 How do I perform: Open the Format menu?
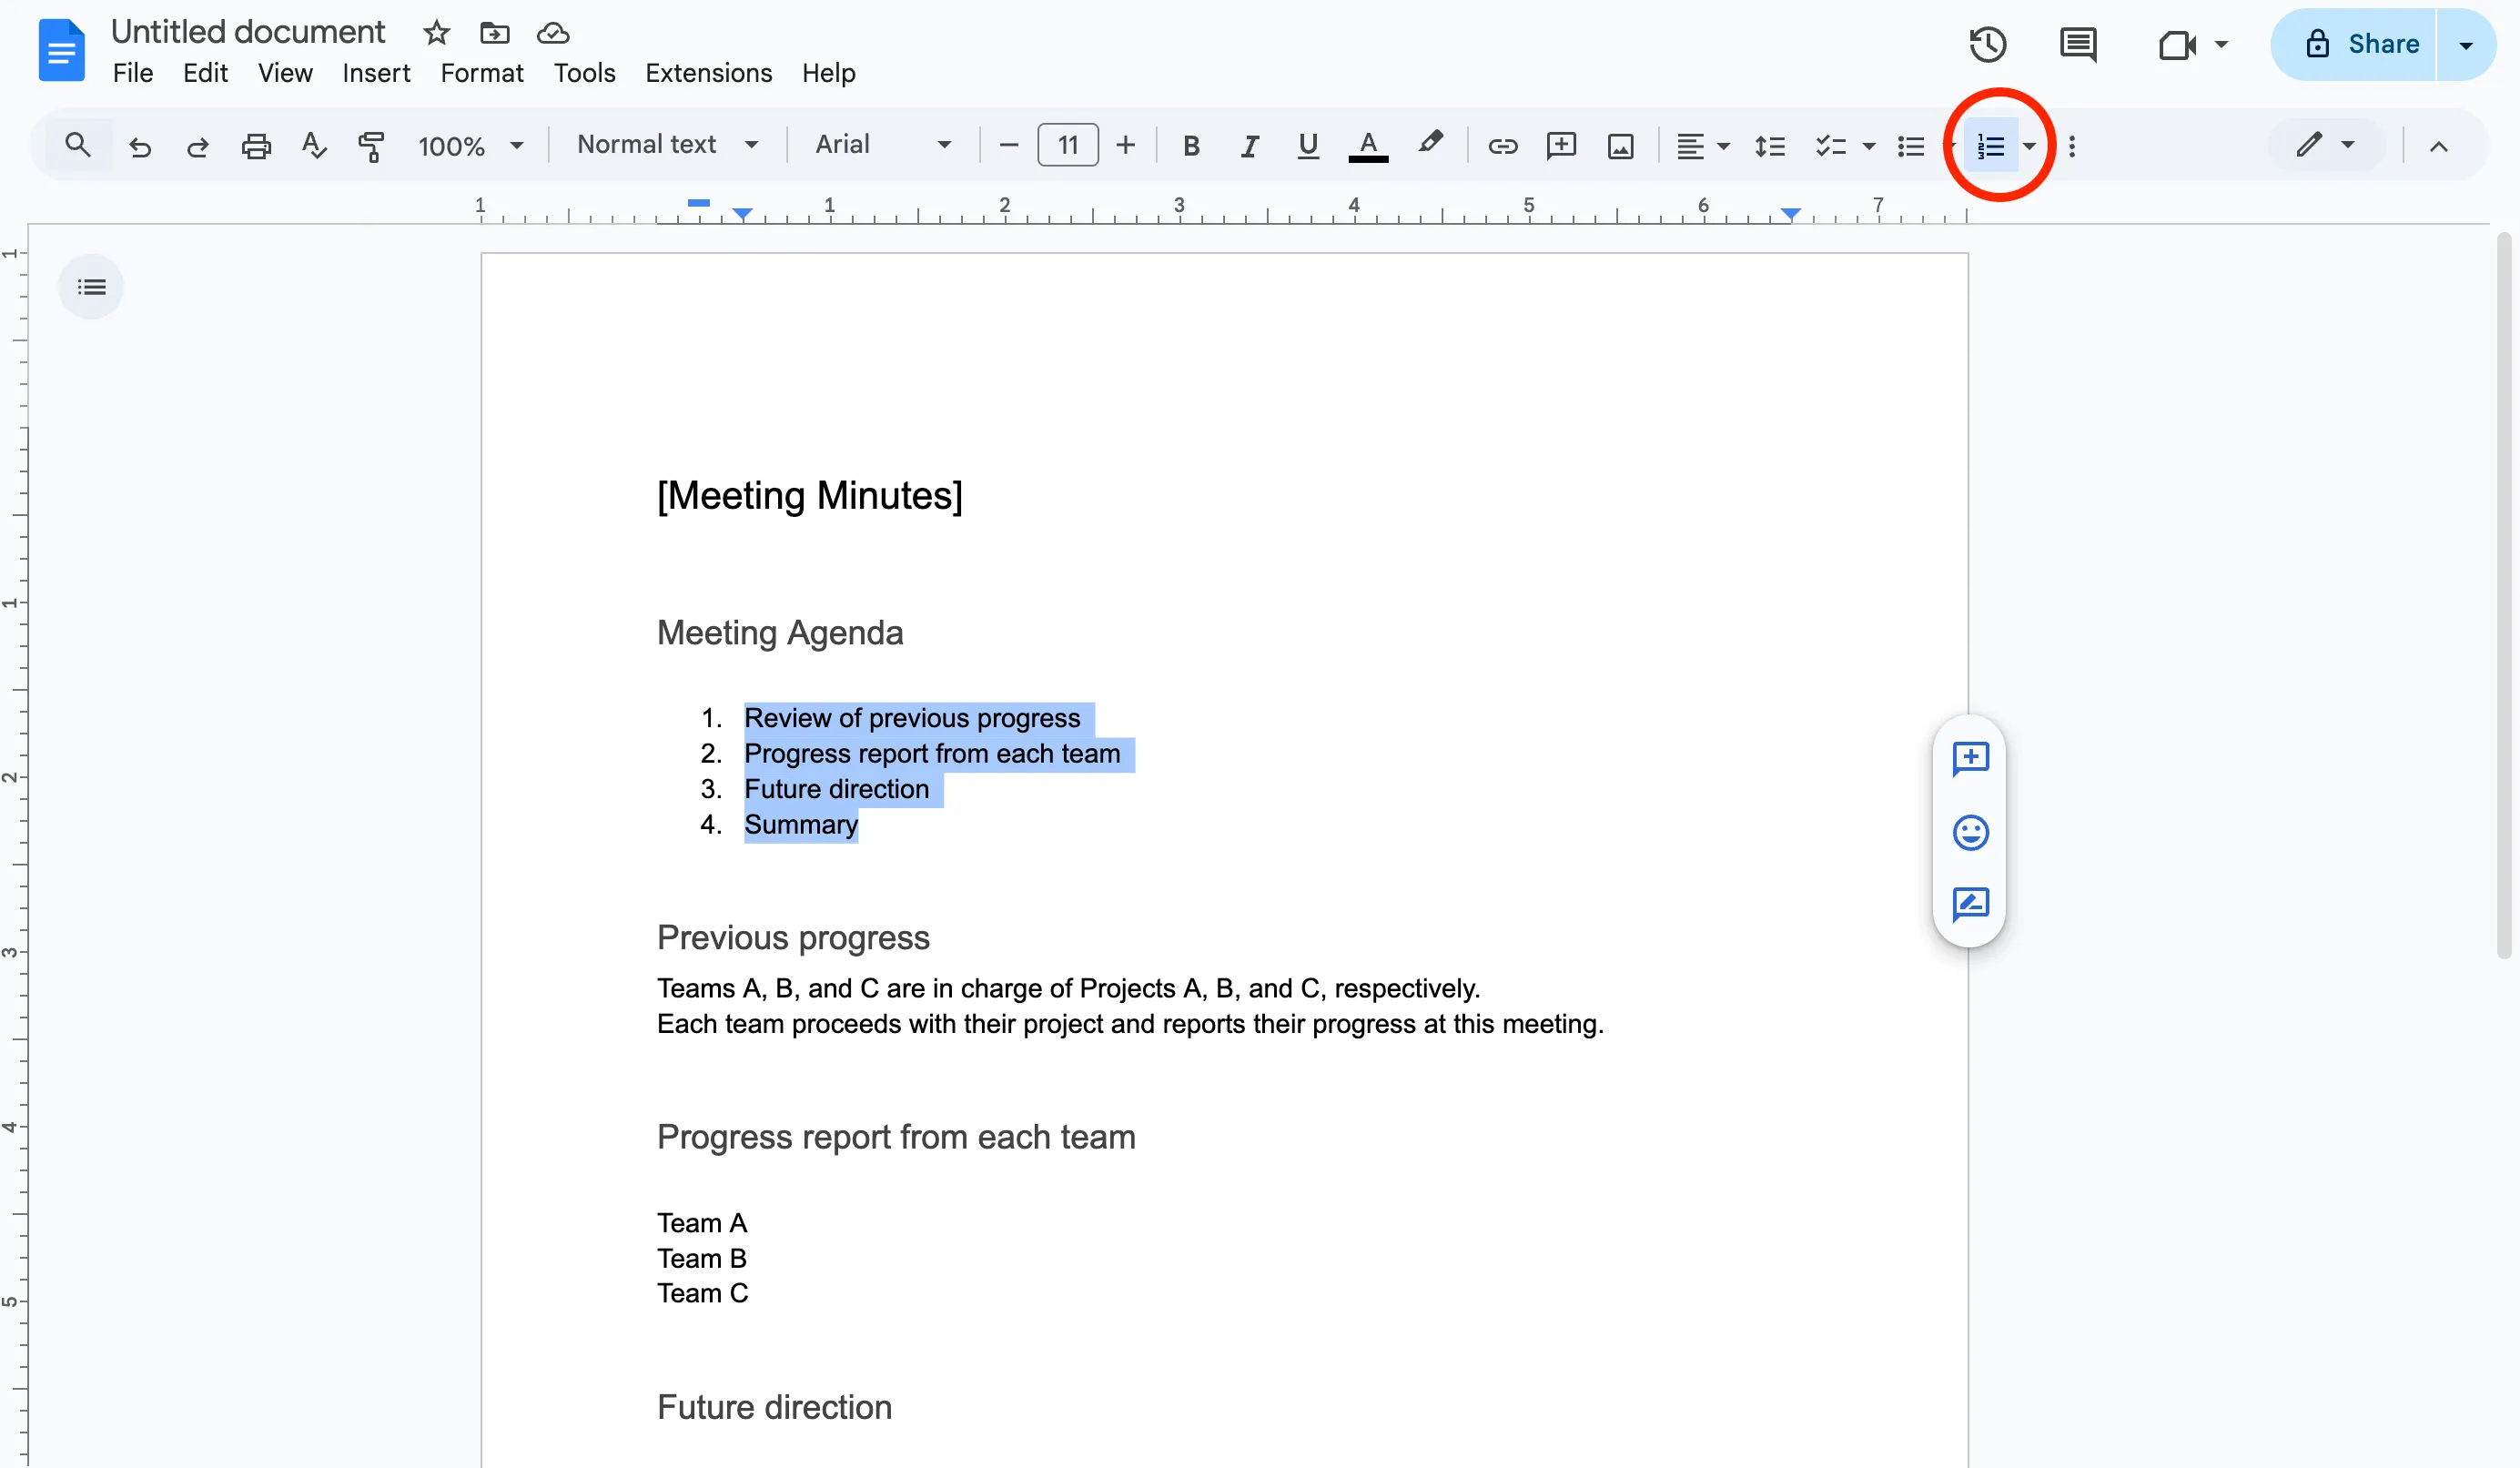point(481,73)
